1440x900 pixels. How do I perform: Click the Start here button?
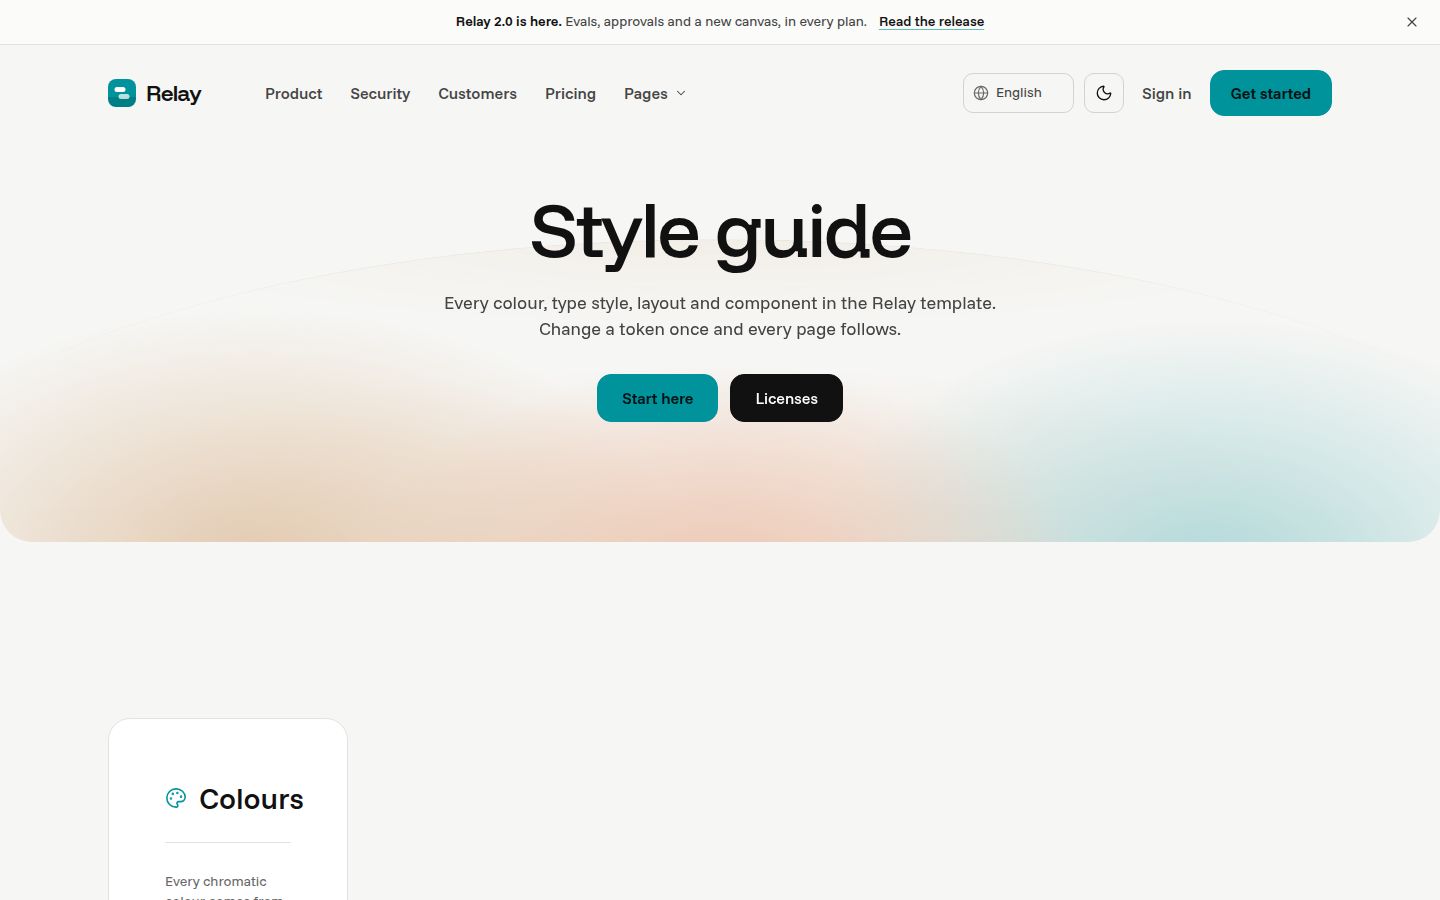point(657,398)
